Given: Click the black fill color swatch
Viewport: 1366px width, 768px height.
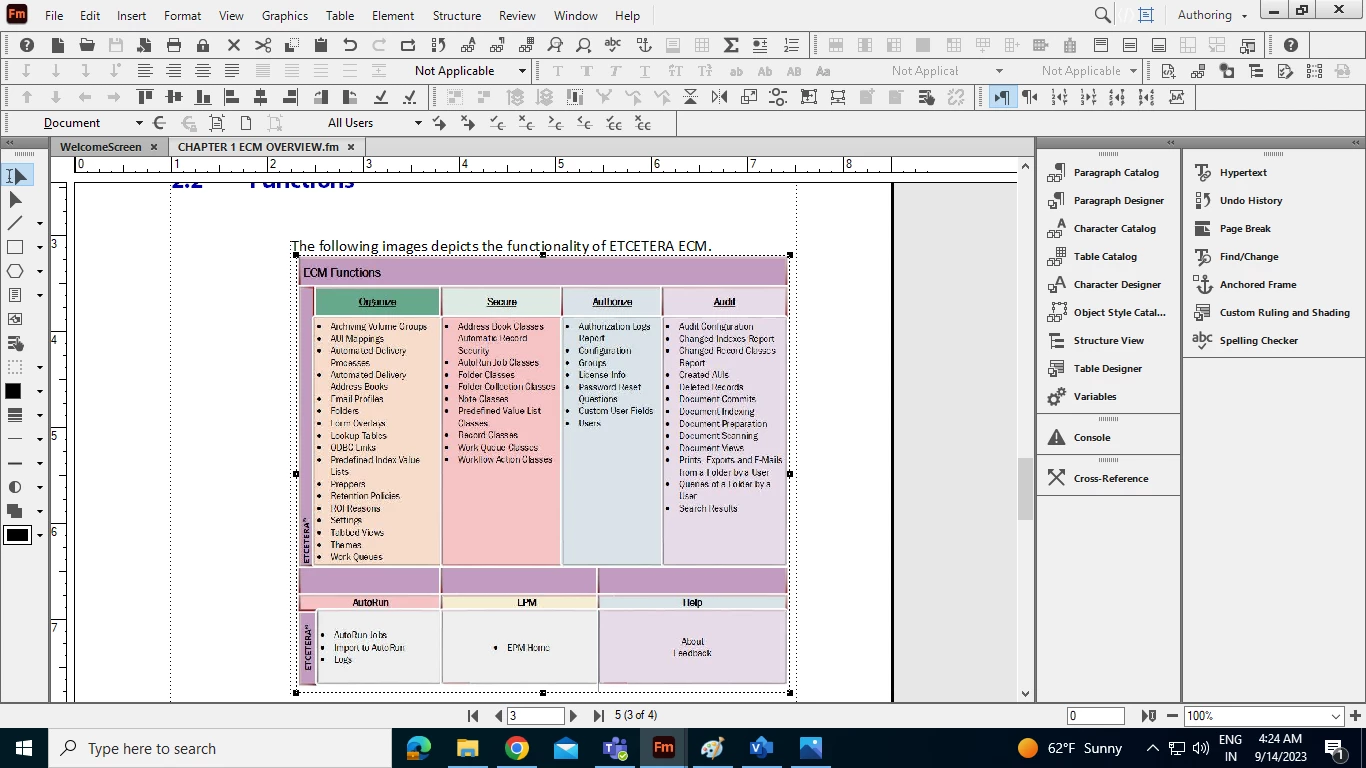Looking at the screenshot, I should click(14, 391).
